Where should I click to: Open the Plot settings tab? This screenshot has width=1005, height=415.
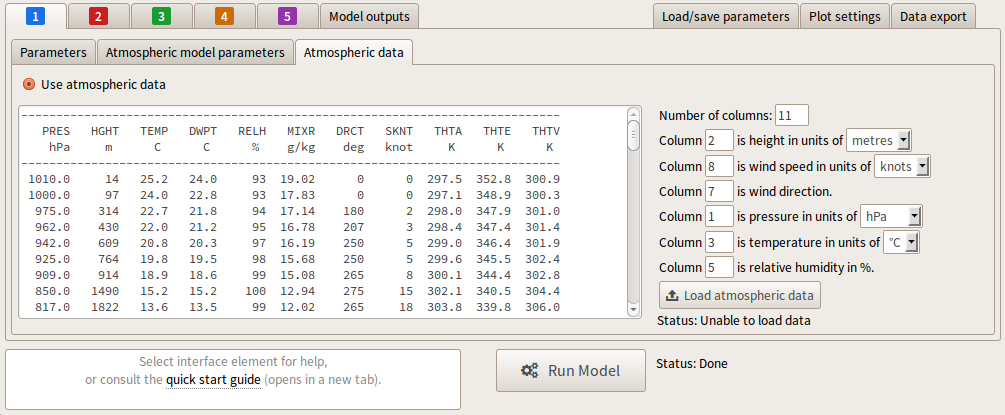click(844, 16)
